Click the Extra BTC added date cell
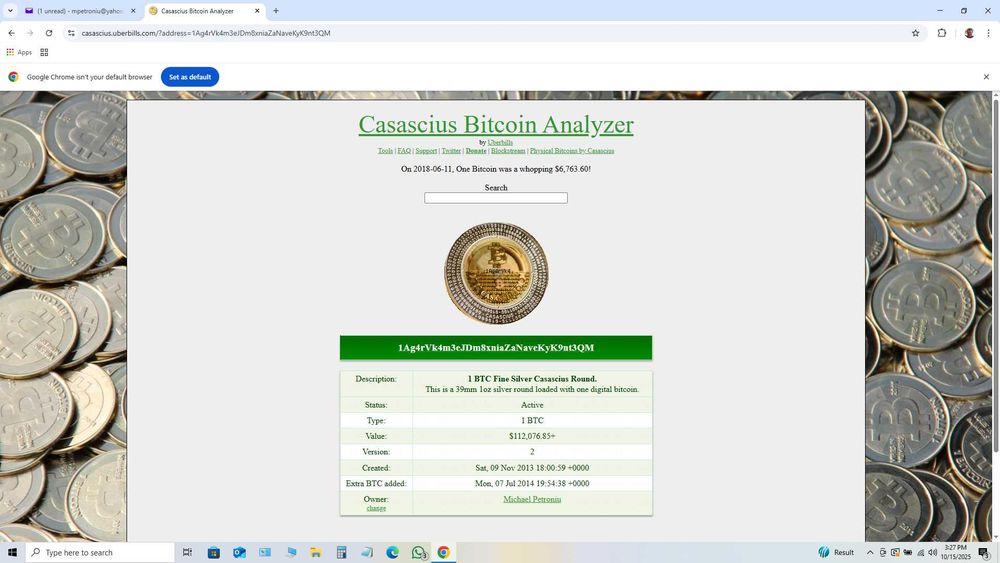The height and width of the screenshot is (563, 1000). coord(532,483)
